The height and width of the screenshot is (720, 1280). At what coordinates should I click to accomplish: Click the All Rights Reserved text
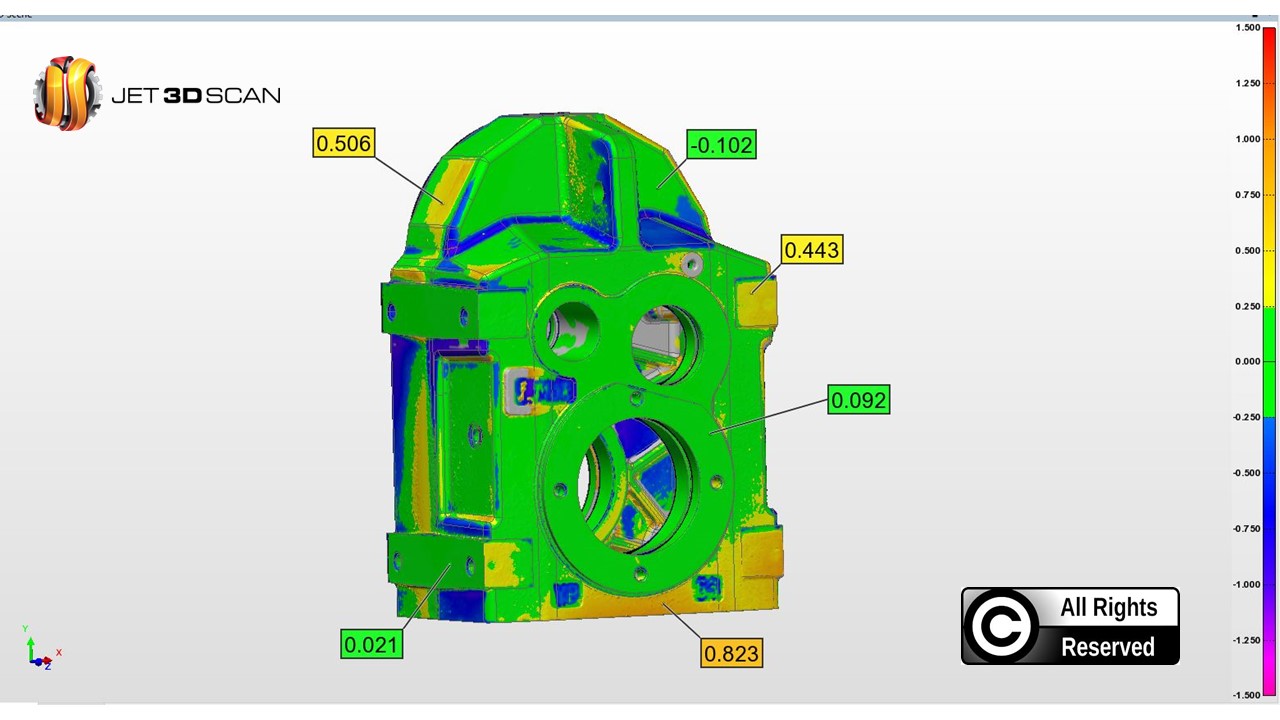1108,627
